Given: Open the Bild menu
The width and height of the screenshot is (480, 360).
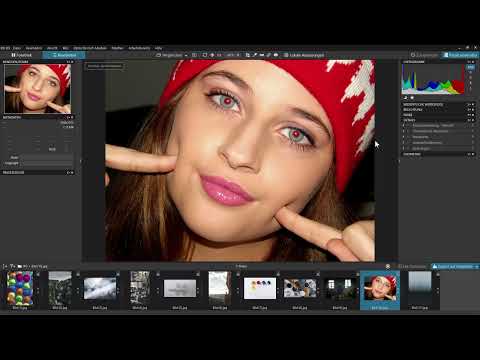Looking at the screenshot, I should 65,48.
